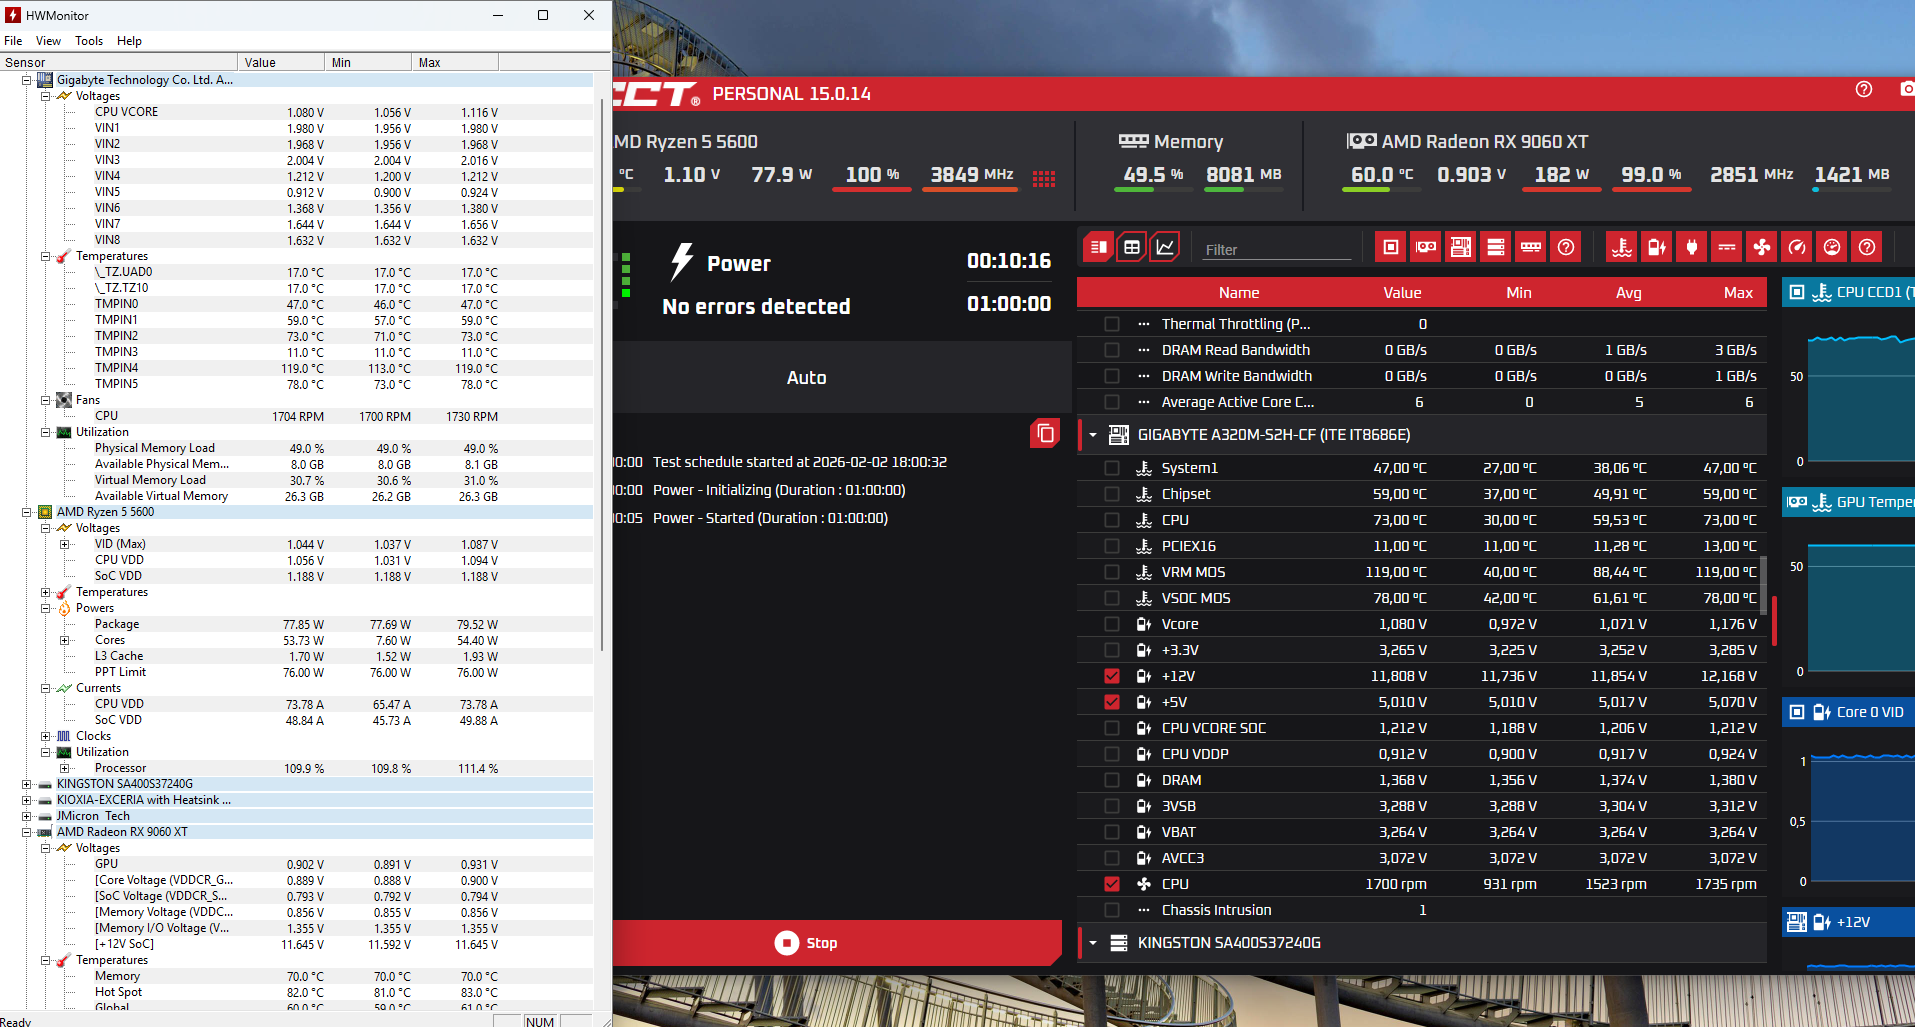Screen dimensions: 1915x1027
Task: Switch OCCT monitoring to list view icon
Action: coord(1098,247)
